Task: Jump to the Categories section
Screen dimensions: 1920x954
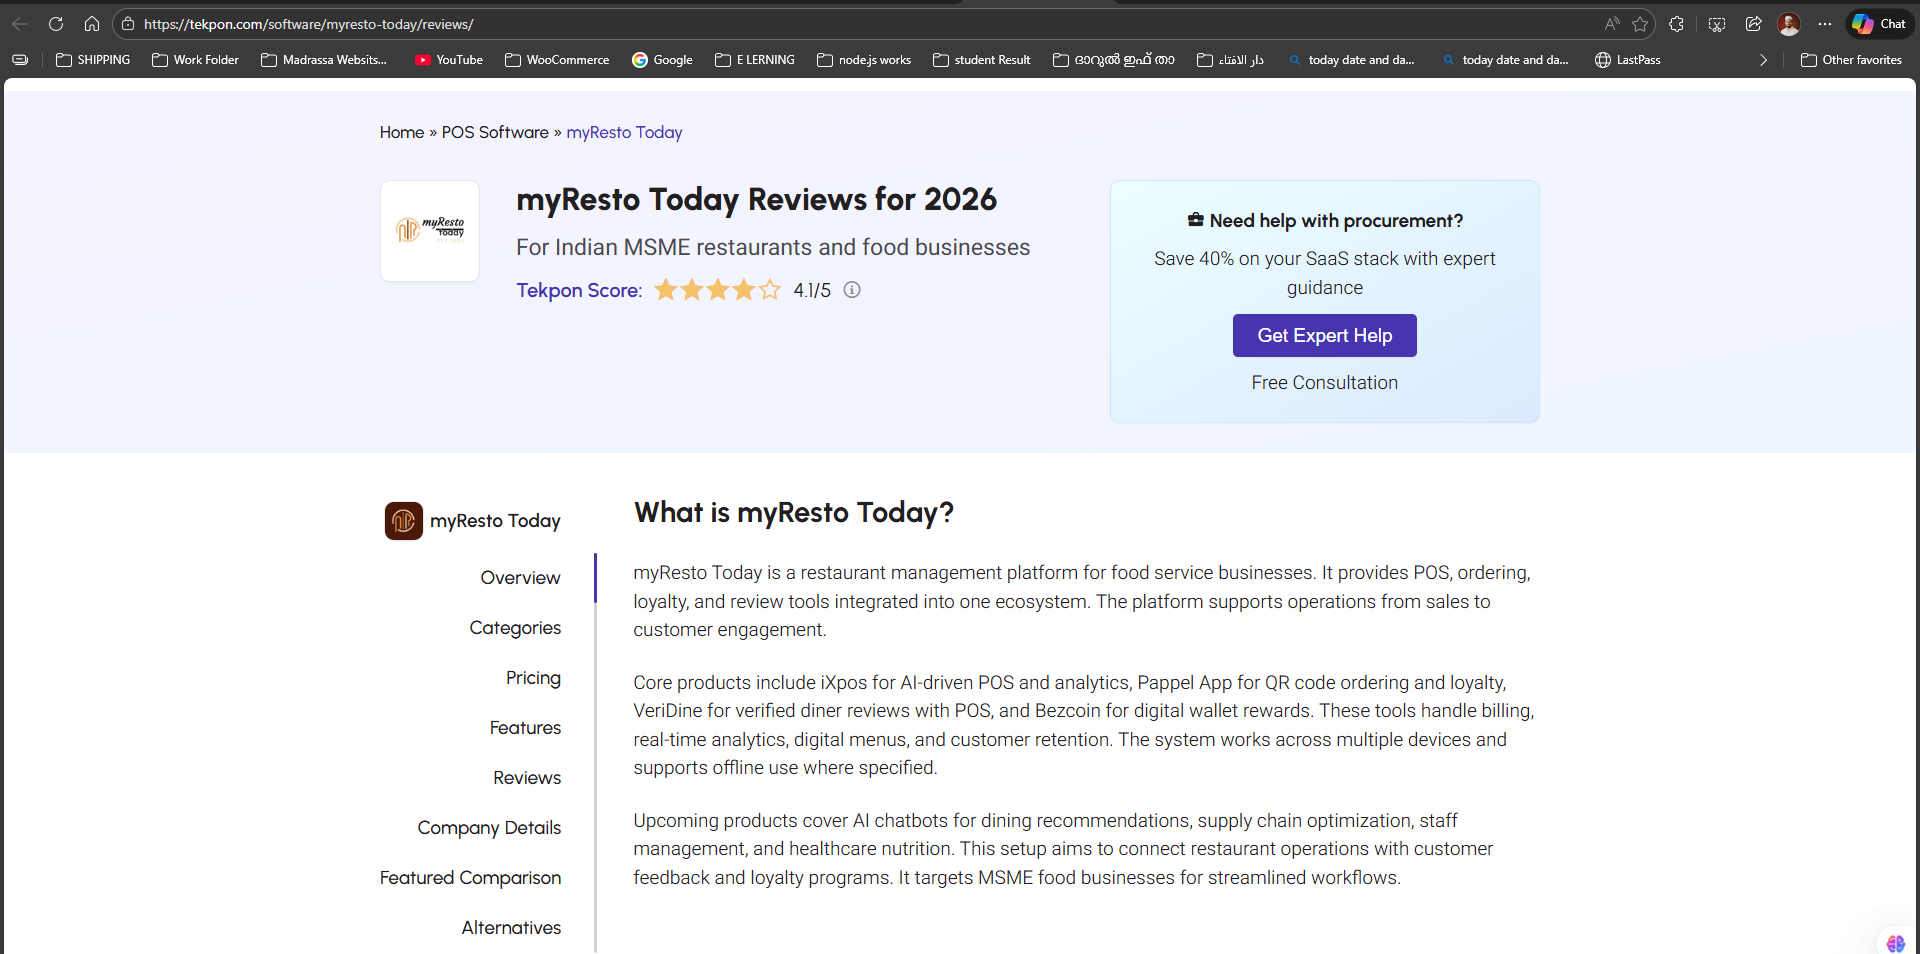Action: 515,628
